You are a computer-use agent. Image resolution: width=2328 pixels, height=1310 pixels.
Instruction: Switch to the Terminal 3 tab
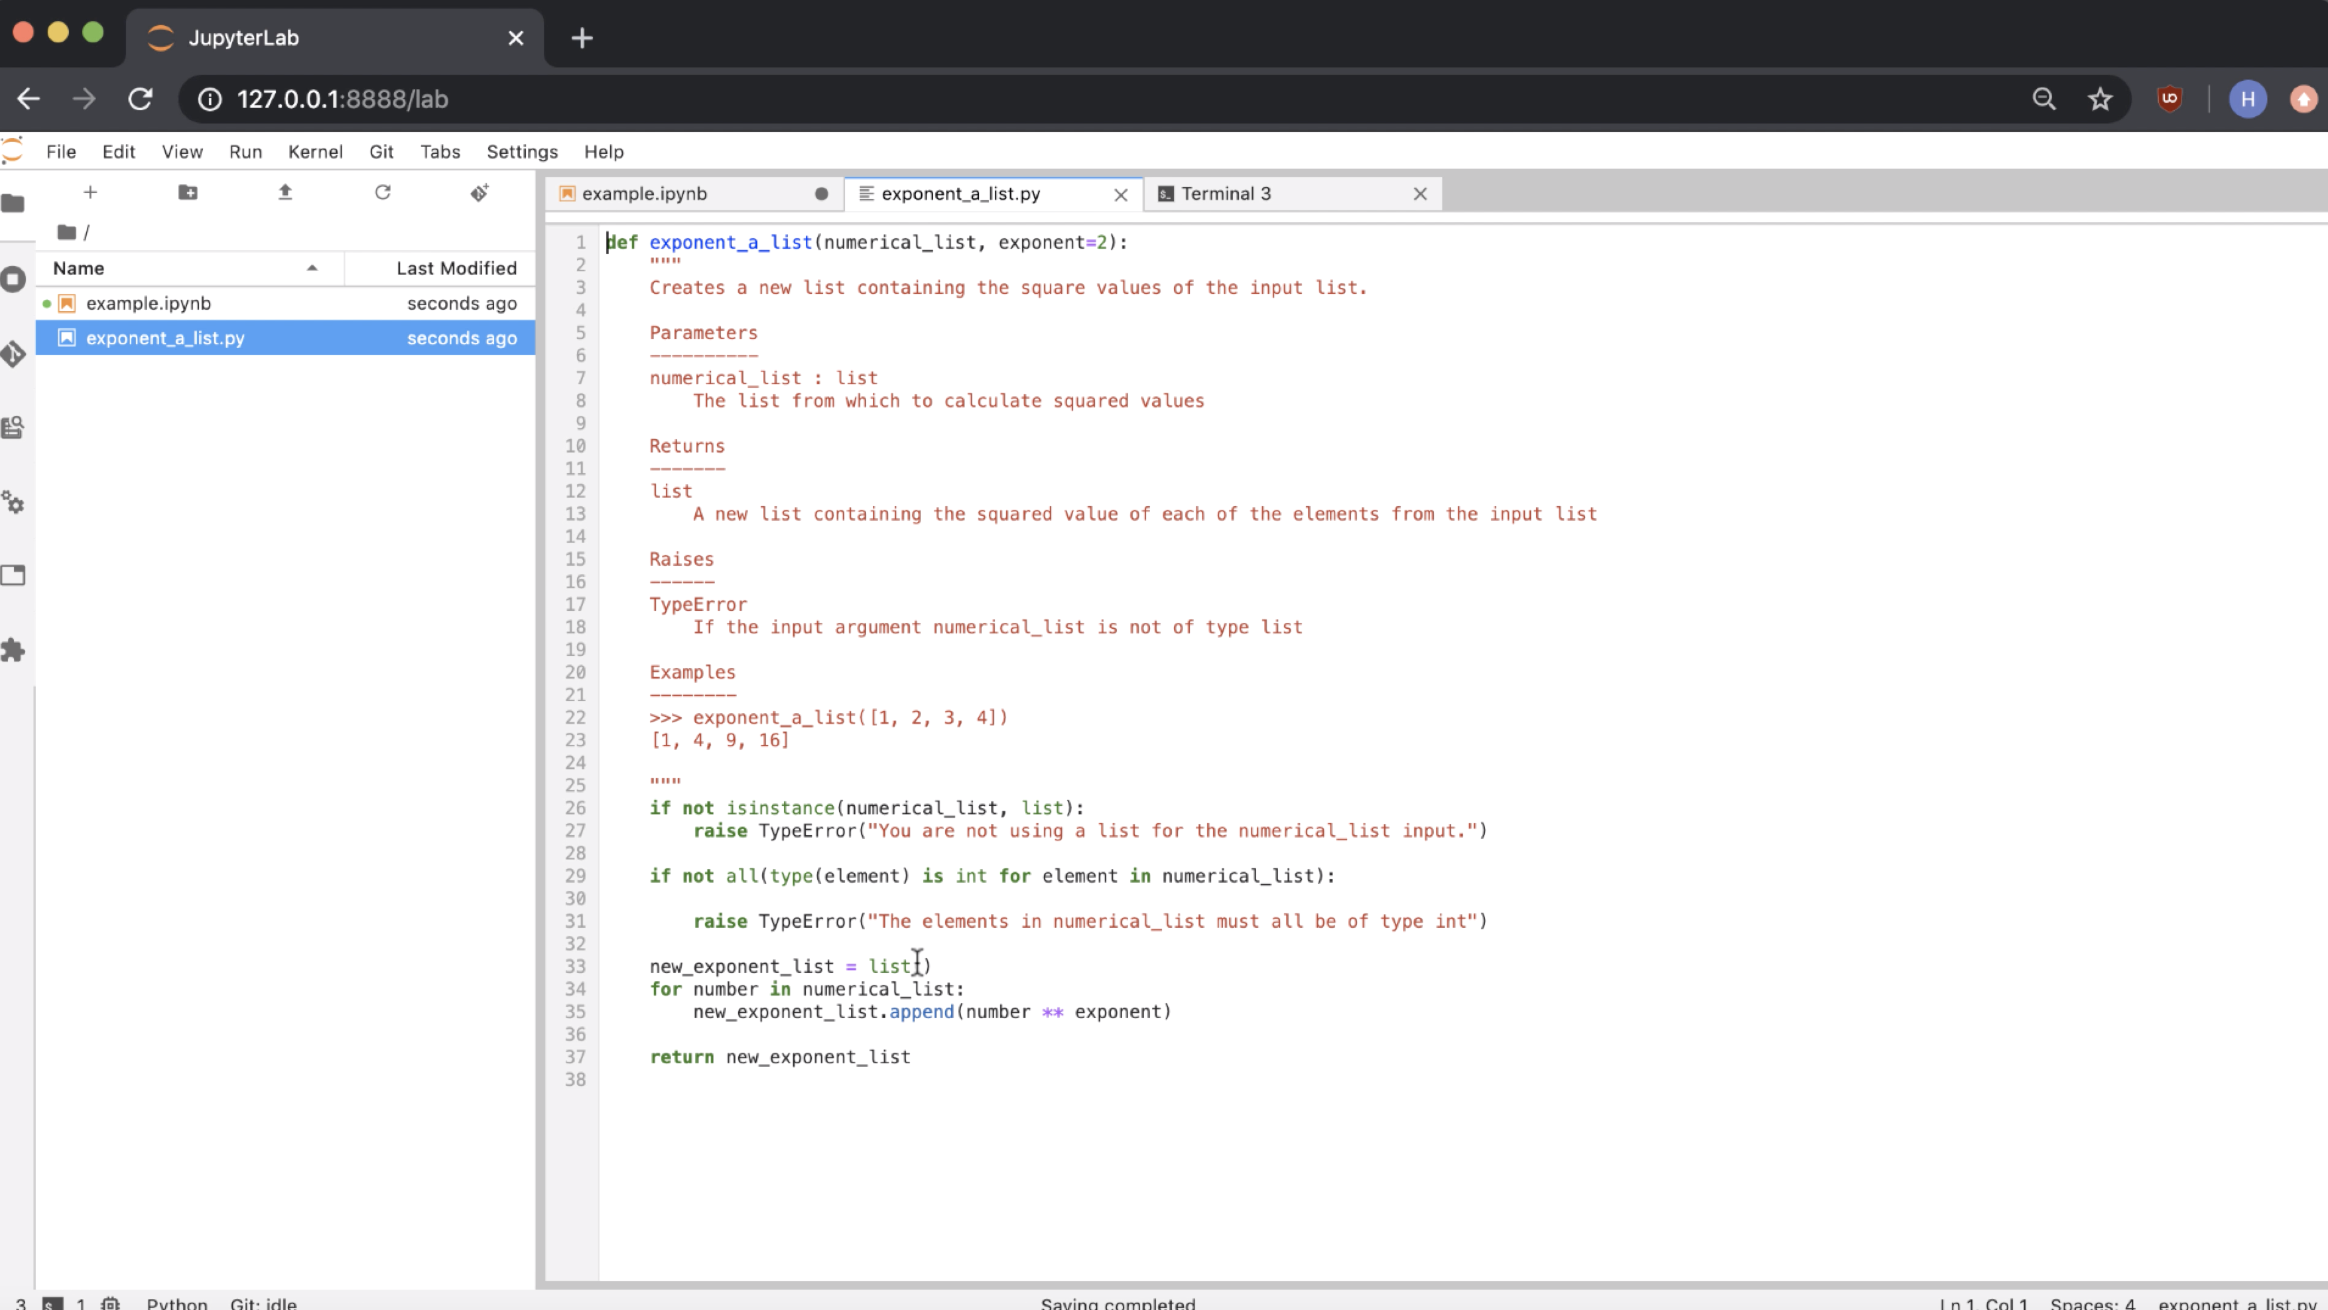coord(1226,194)
